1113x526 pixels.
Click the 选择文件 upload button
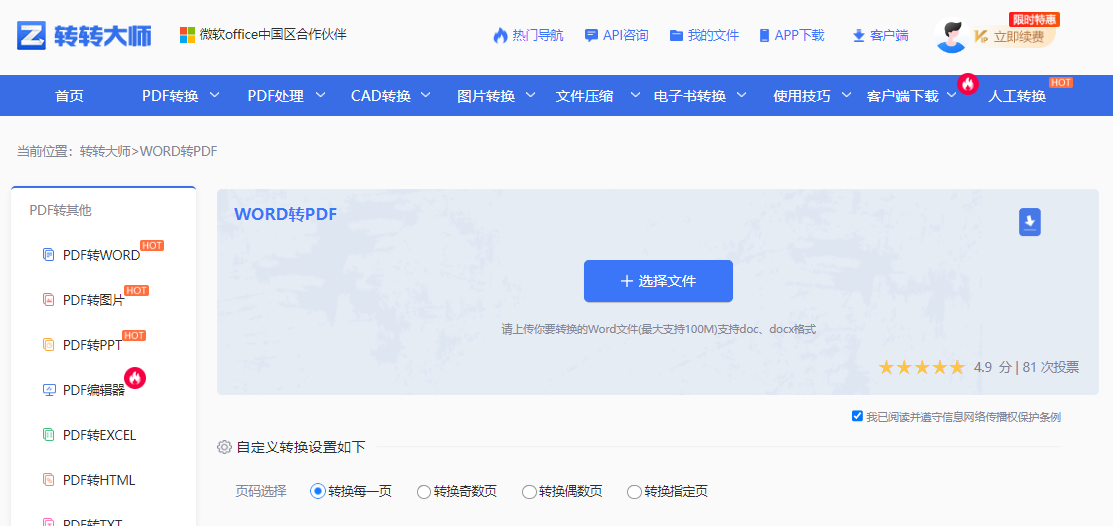(x=658, y=281)
